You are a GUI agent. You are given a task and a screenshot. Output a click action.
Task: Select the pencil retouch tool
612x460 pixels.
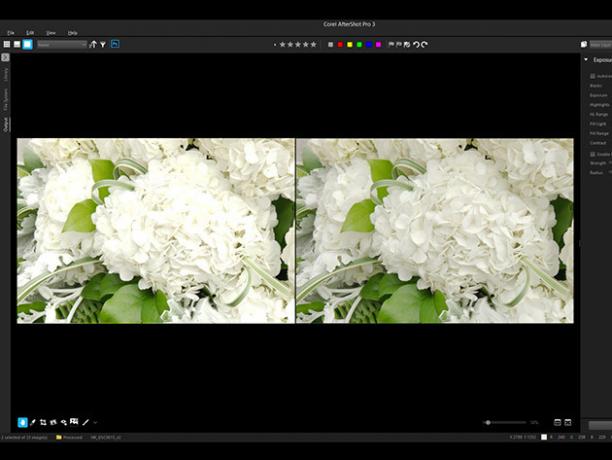85,422
